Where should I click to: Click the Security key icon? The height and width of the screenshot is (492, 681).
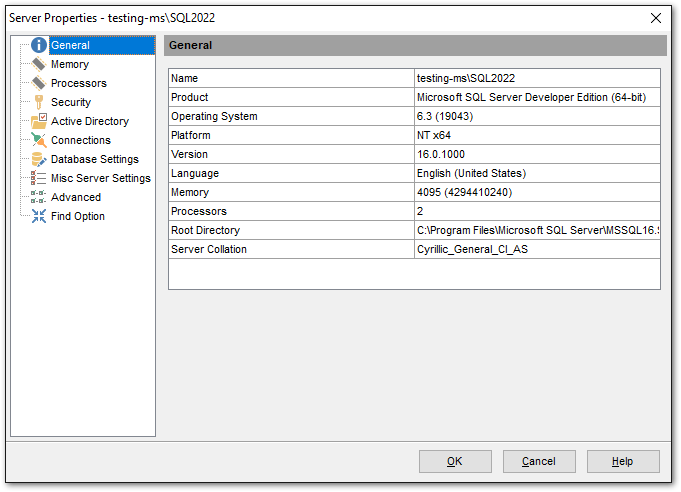tap(39, 102)
